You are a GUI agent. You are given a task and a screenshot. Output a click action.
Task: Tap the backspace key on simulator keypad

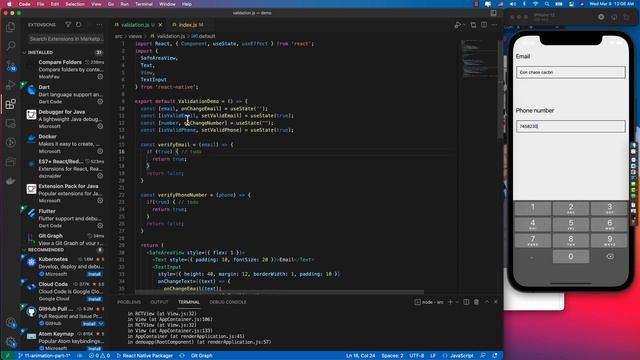click(610, 256)
